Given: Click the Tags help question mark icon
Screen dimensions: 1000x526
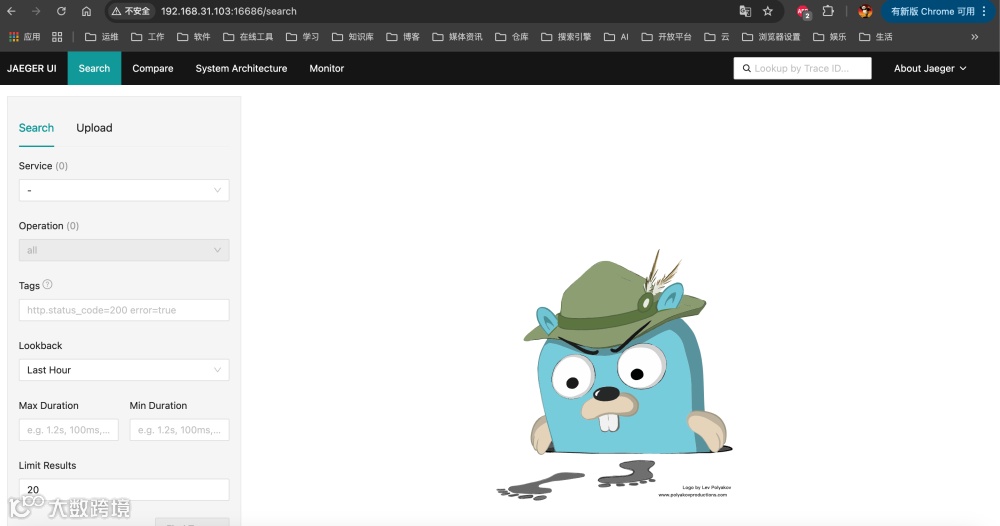Looking at the screenshot, I should pos(48,285).
